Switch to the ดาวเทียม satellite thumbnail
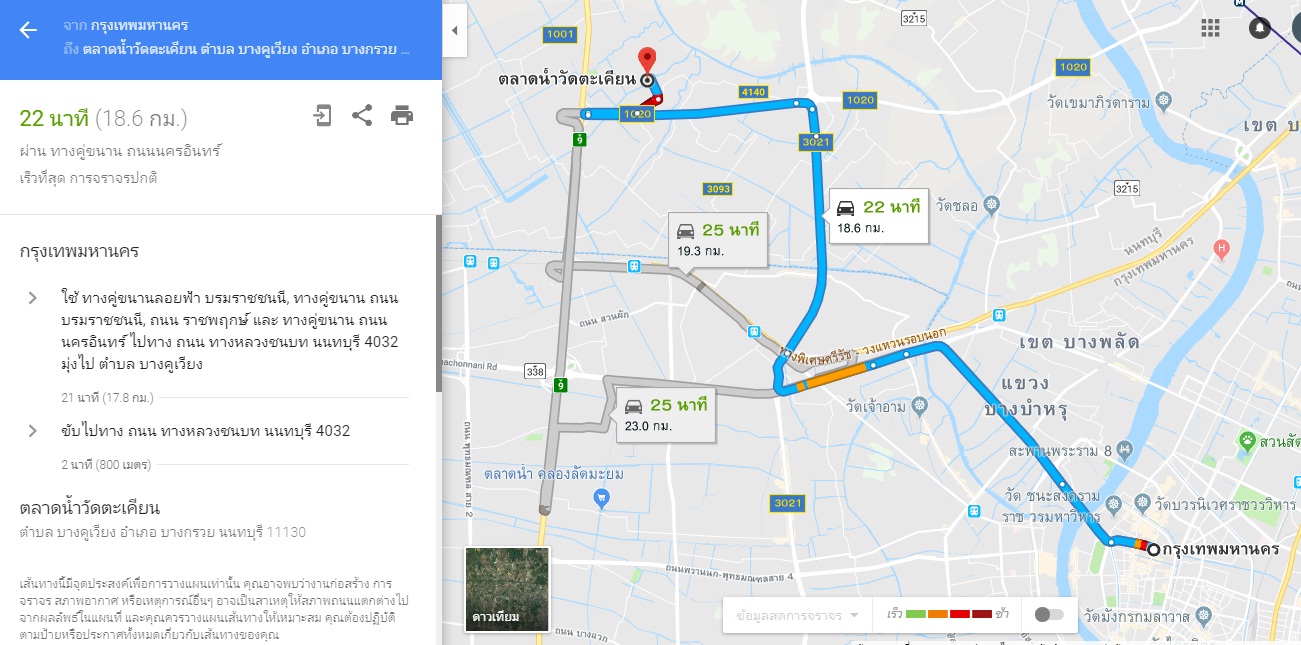The height and width of the screenshot is (645, 1301). pyautogui.click(x=508, y=590)
